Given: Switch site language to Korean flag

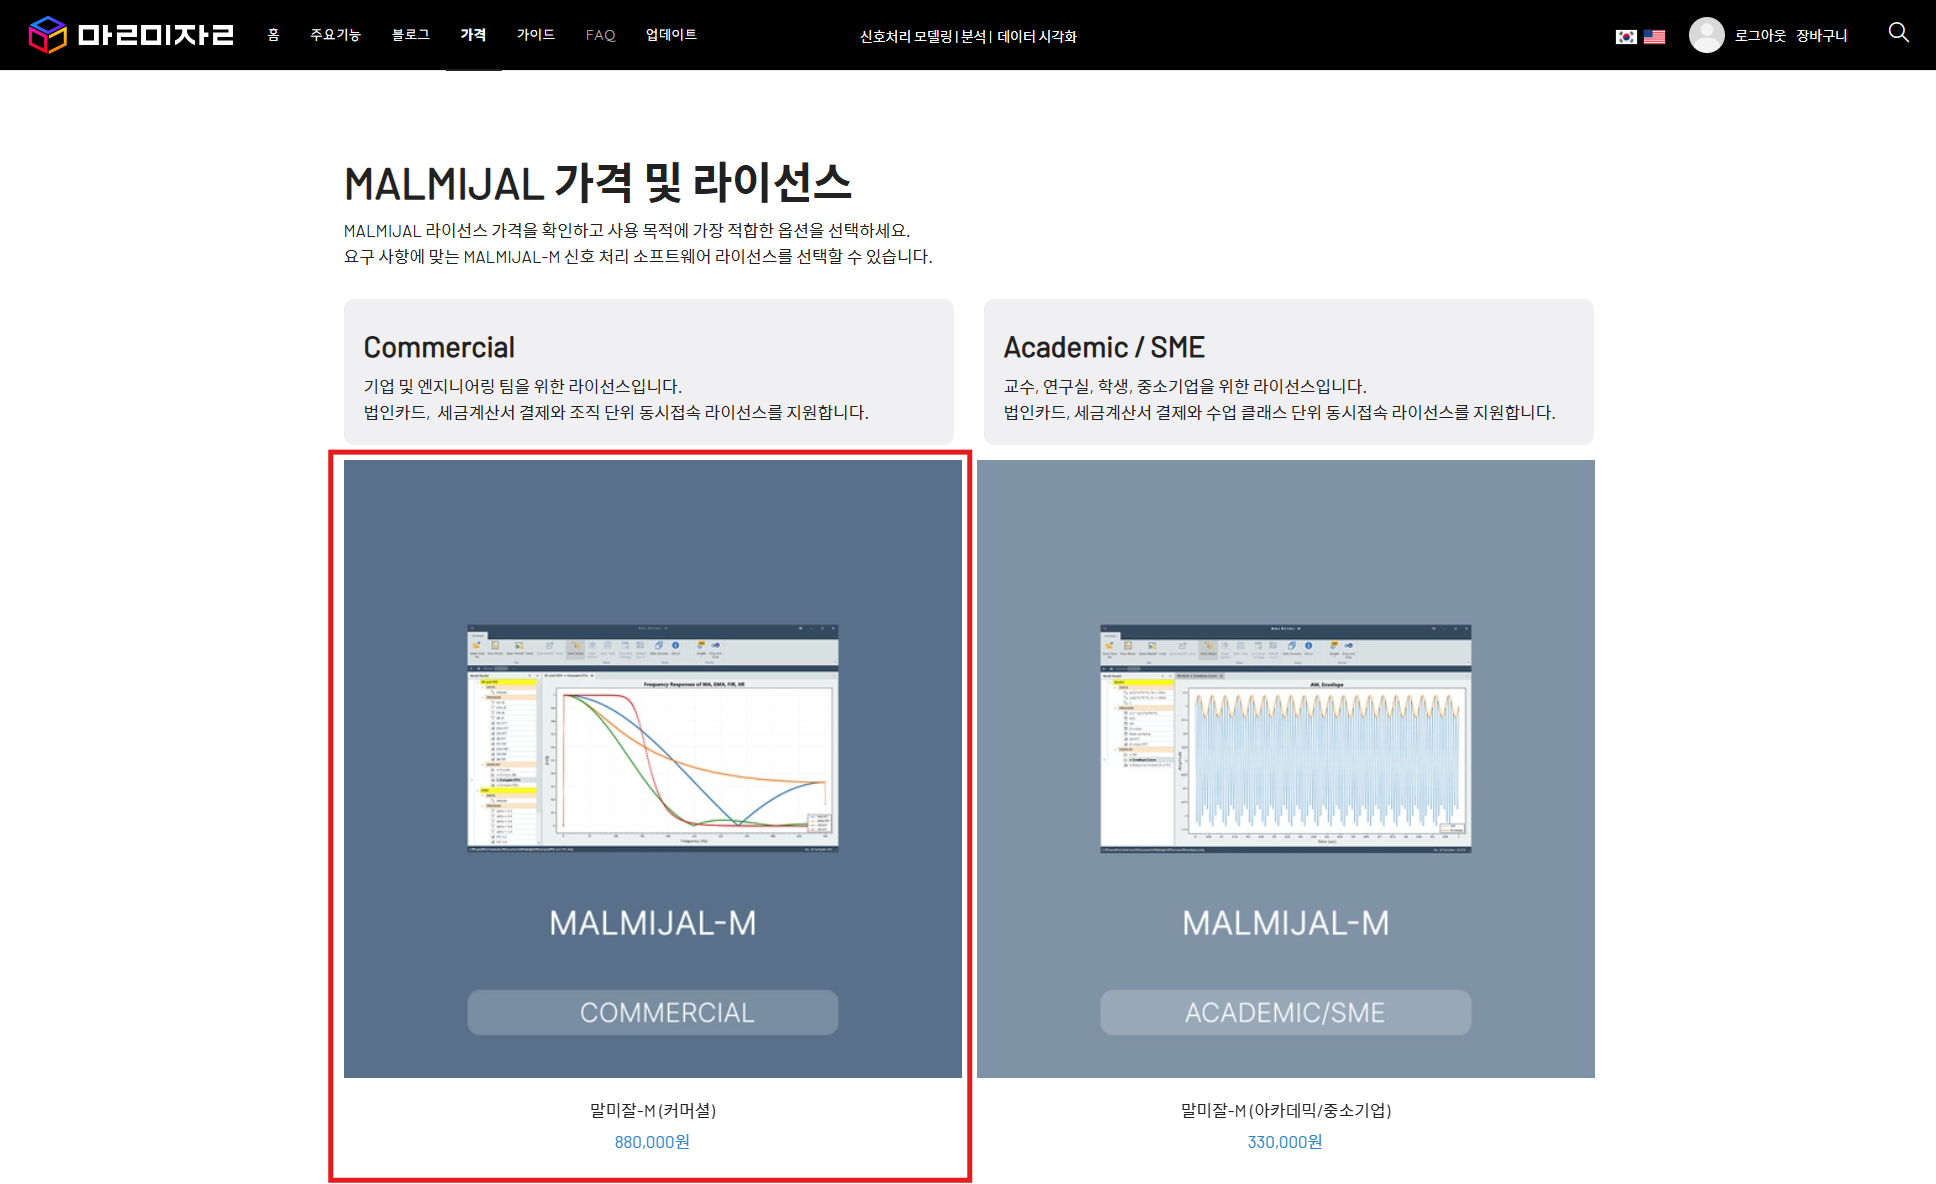Looking at the screenshot, I should click(x=1626, y=37).
